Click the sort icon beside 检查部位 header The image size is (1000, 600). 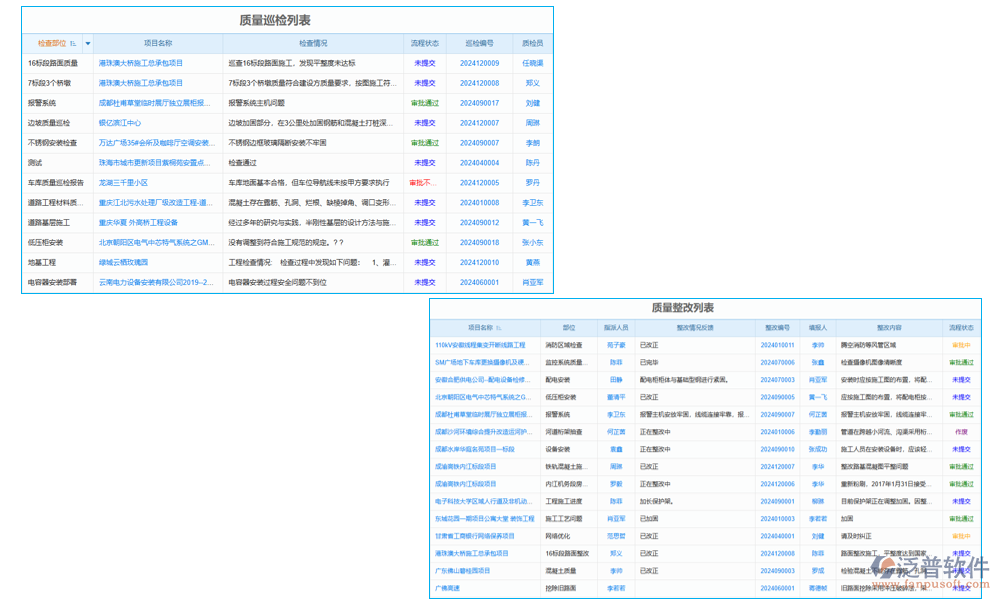[x=74, y=43]
